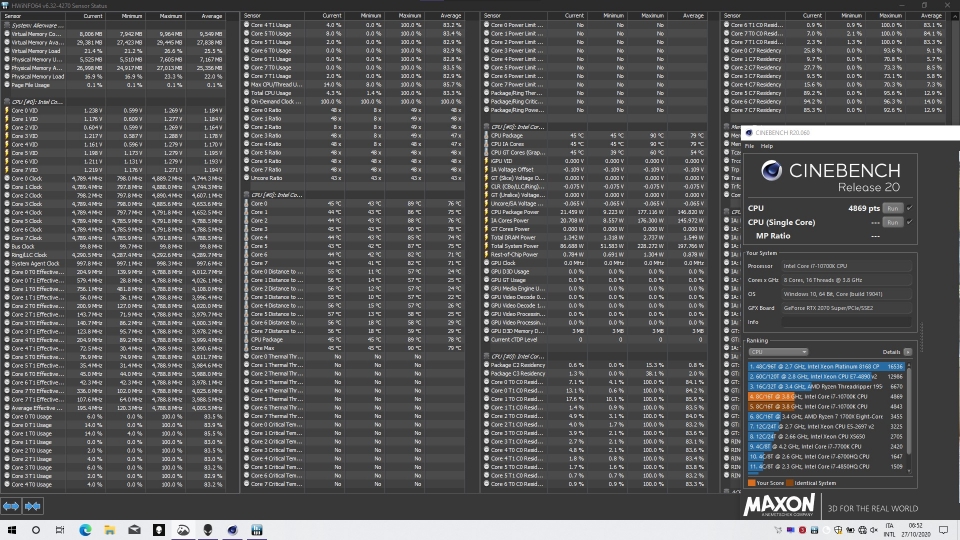Select CPU Package Power sensor row
The image size is (960, 540).
[x=594, y=212]
